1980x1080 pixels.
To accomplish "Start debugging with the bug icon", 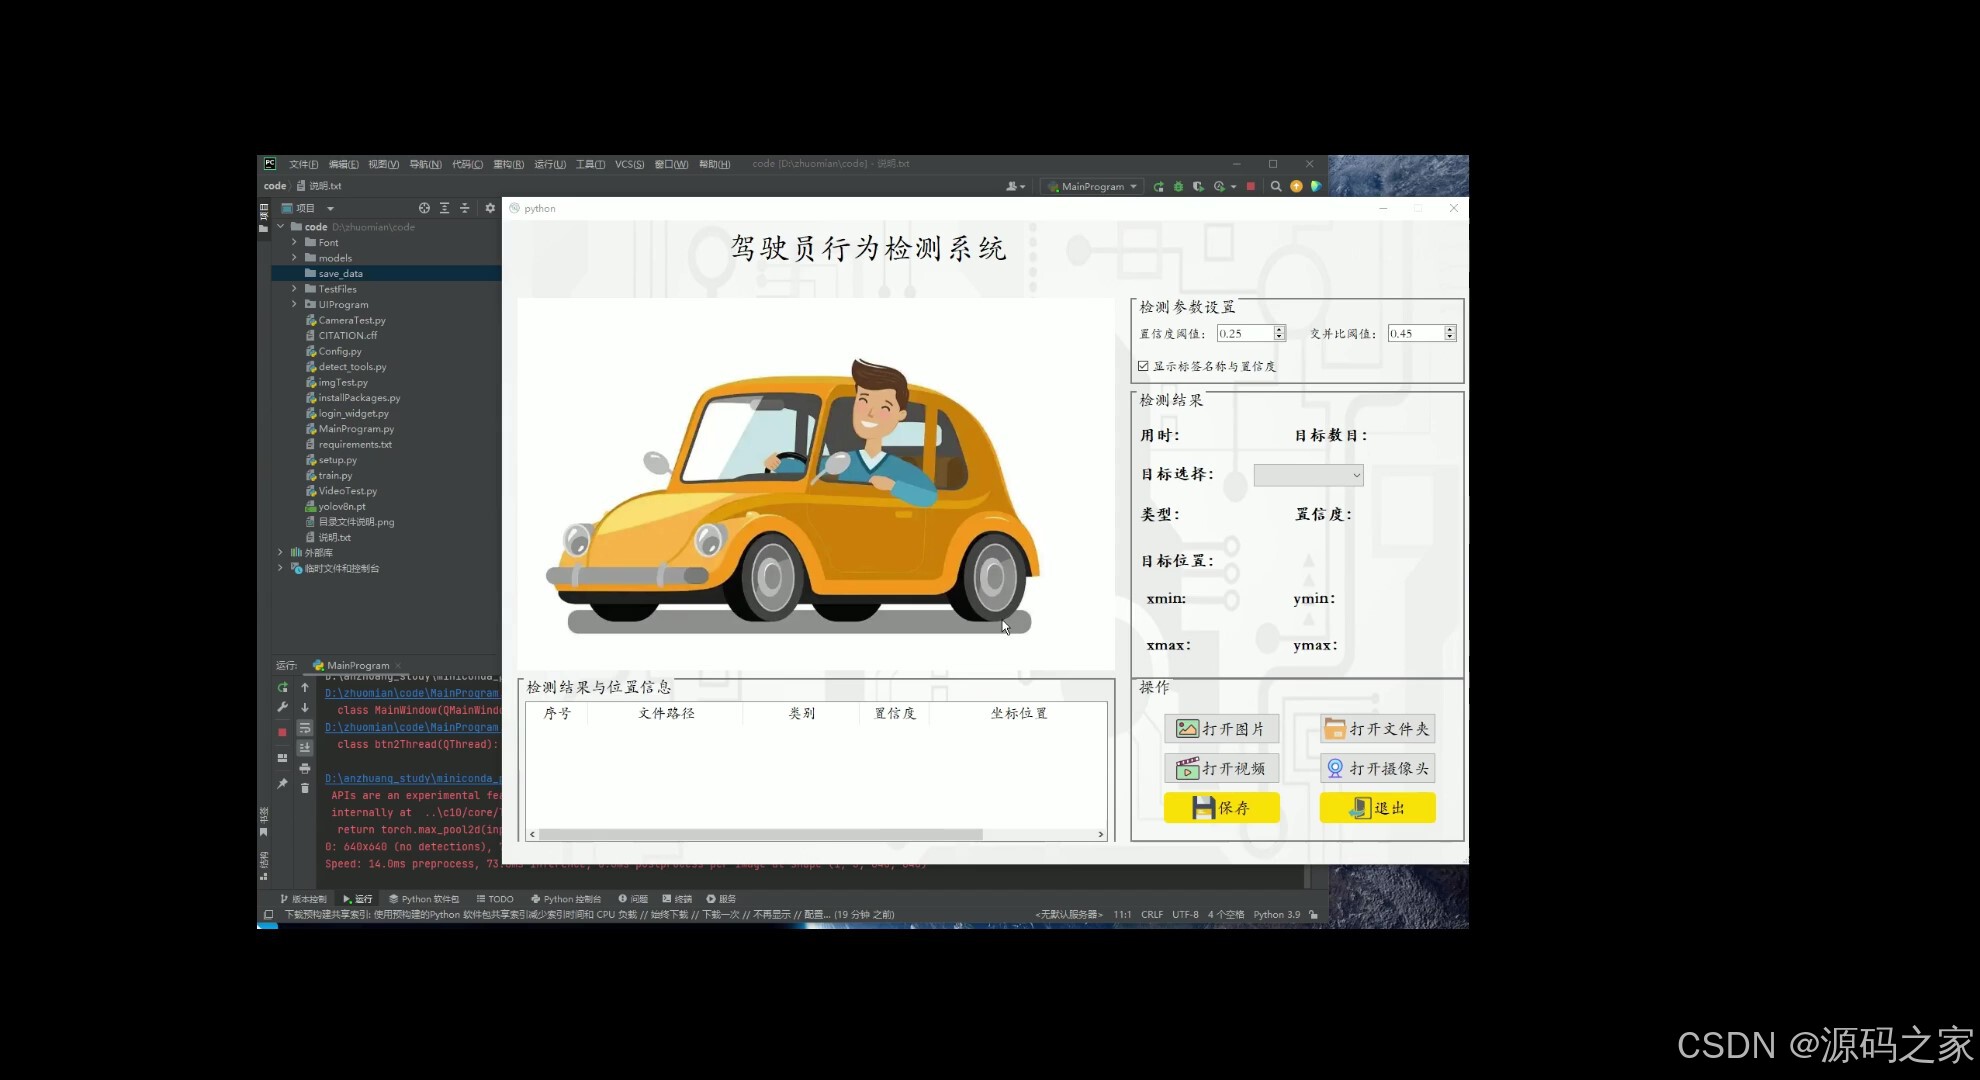I will [x=1178, y=186].
